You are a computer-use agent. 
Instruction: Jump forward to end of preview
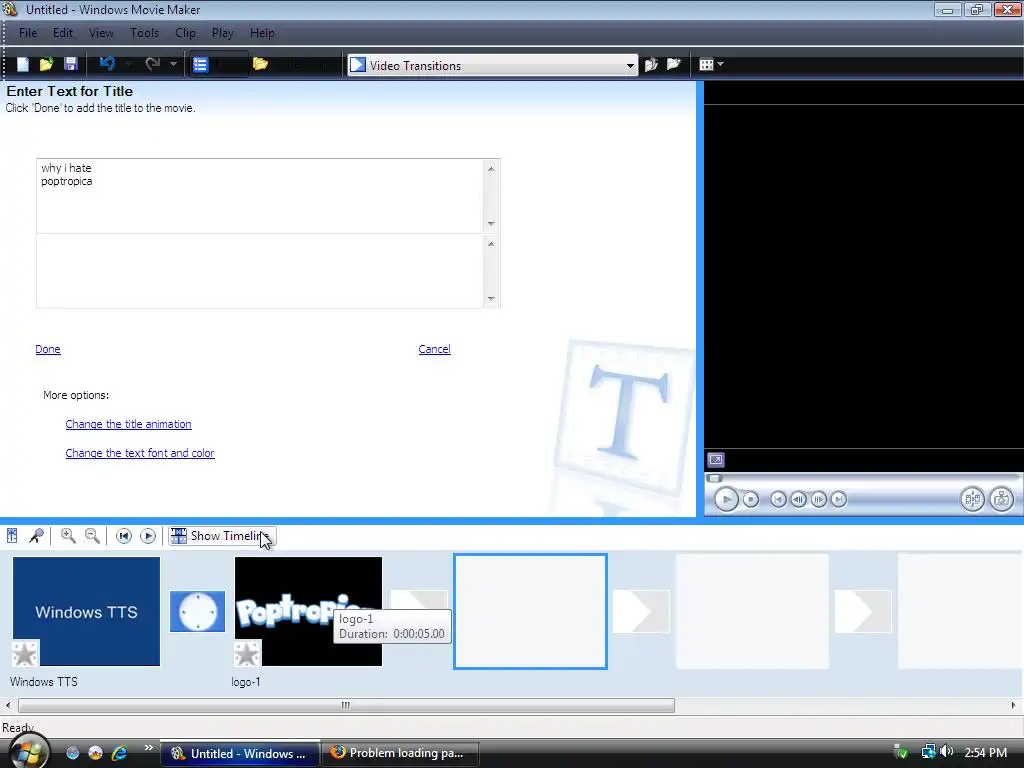[x=839, y=500]
